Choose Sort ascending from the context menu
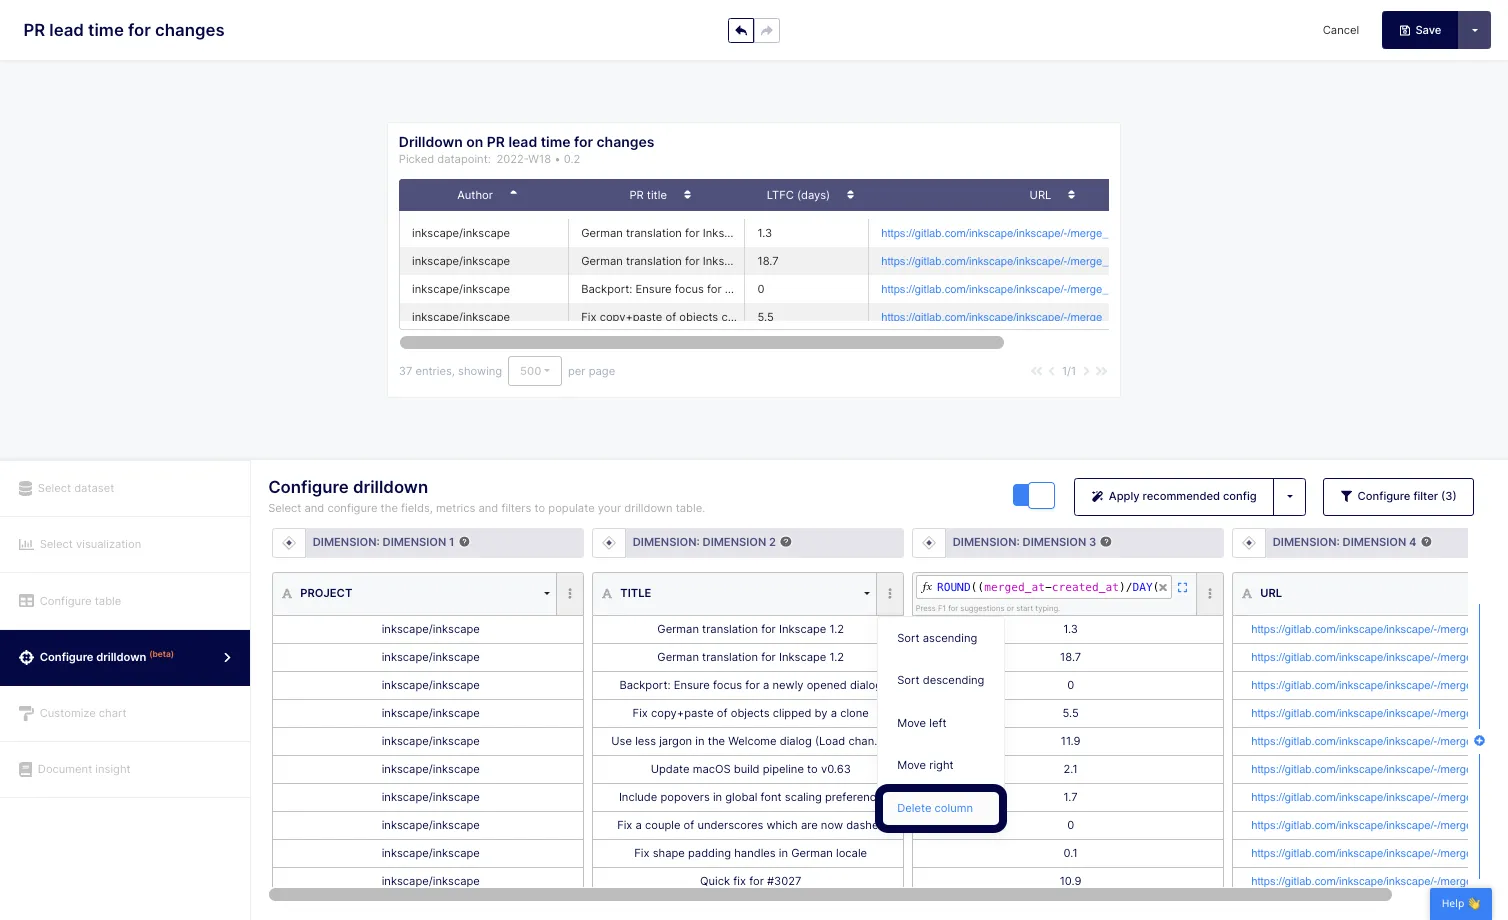 [937, 638]
